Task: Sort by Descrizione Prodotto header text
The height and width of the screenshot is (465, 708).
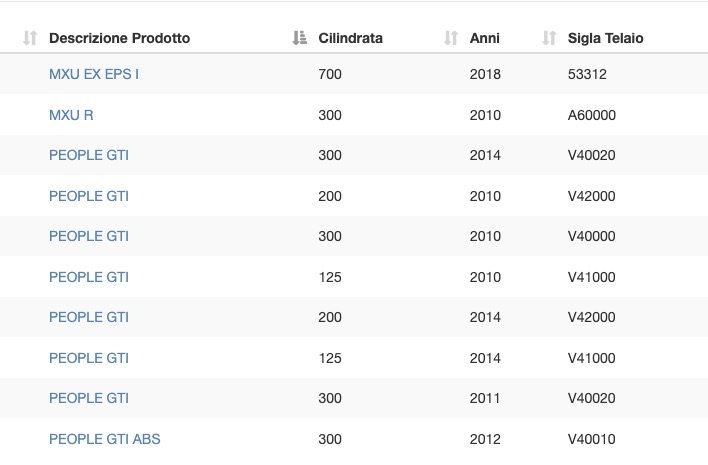Action: [120, 38]
